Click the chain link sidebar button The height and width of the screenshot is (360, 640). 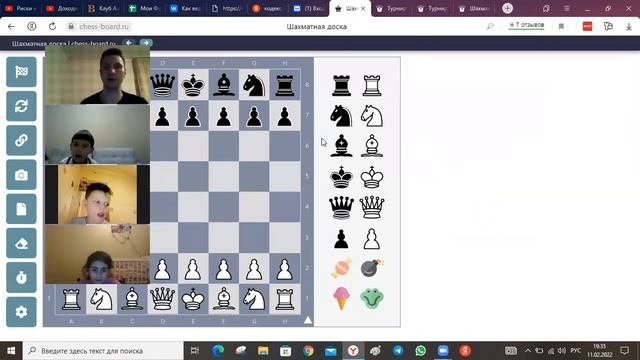tap(21, 140)
